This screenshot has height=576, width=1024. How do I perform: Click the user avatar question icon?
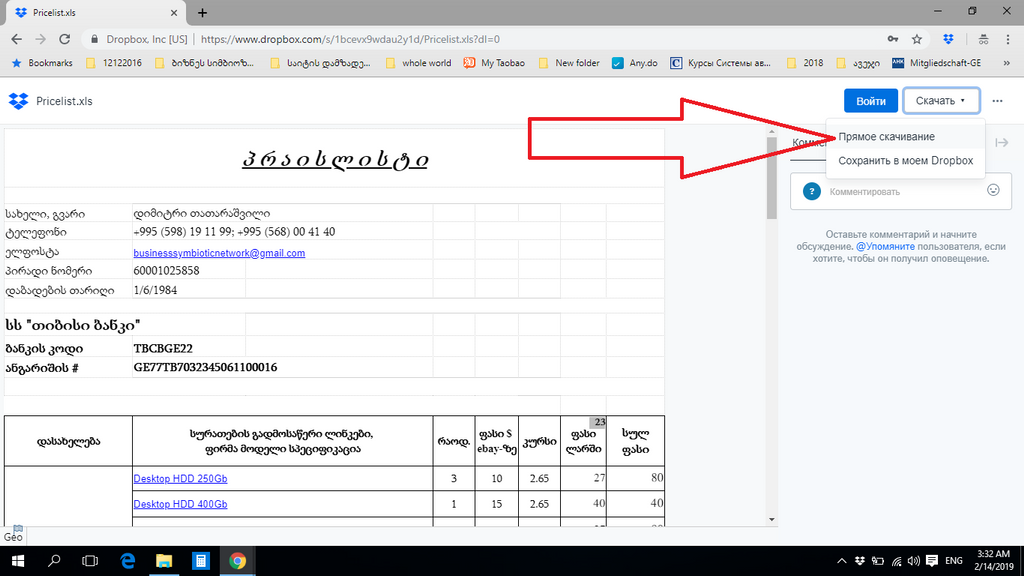click(812, 191)
